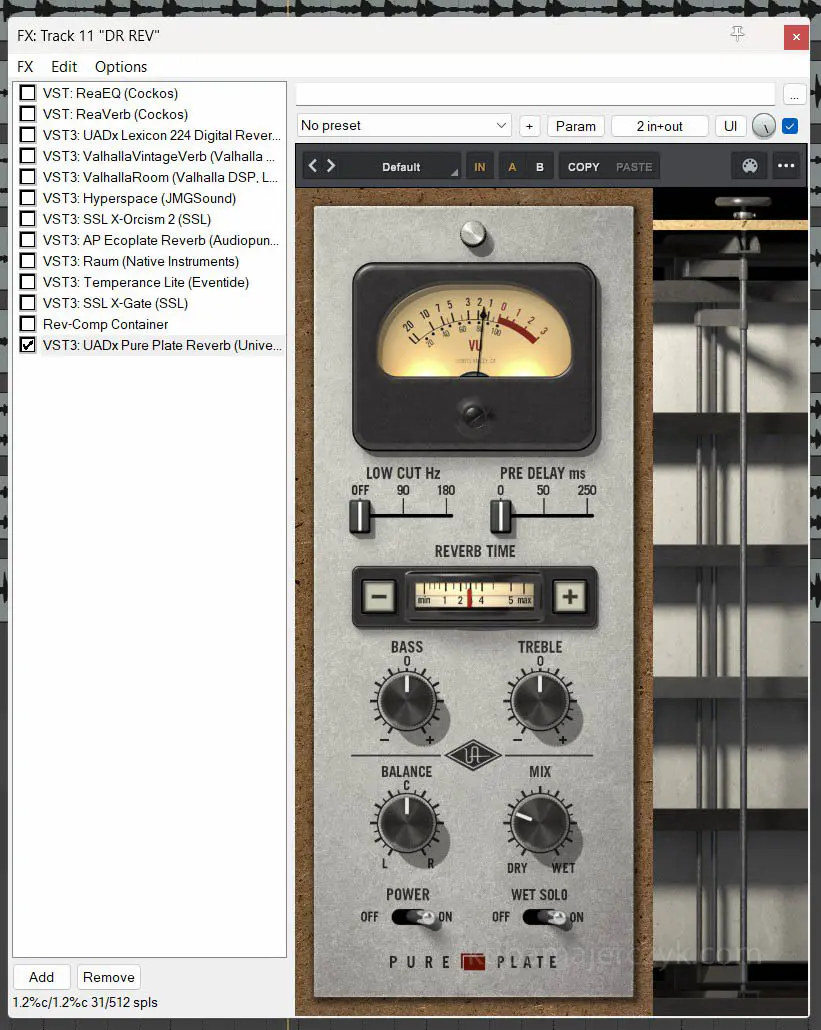Click the next preset right arrow
Viewport: 821px width, 1030px height.
tap(331, 166)
